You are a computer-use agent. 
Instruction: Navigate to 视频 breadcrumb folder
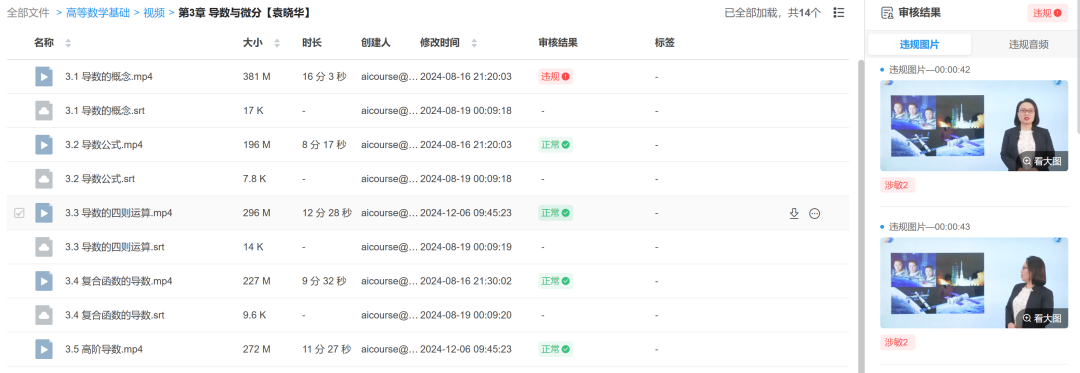point(154,12)
